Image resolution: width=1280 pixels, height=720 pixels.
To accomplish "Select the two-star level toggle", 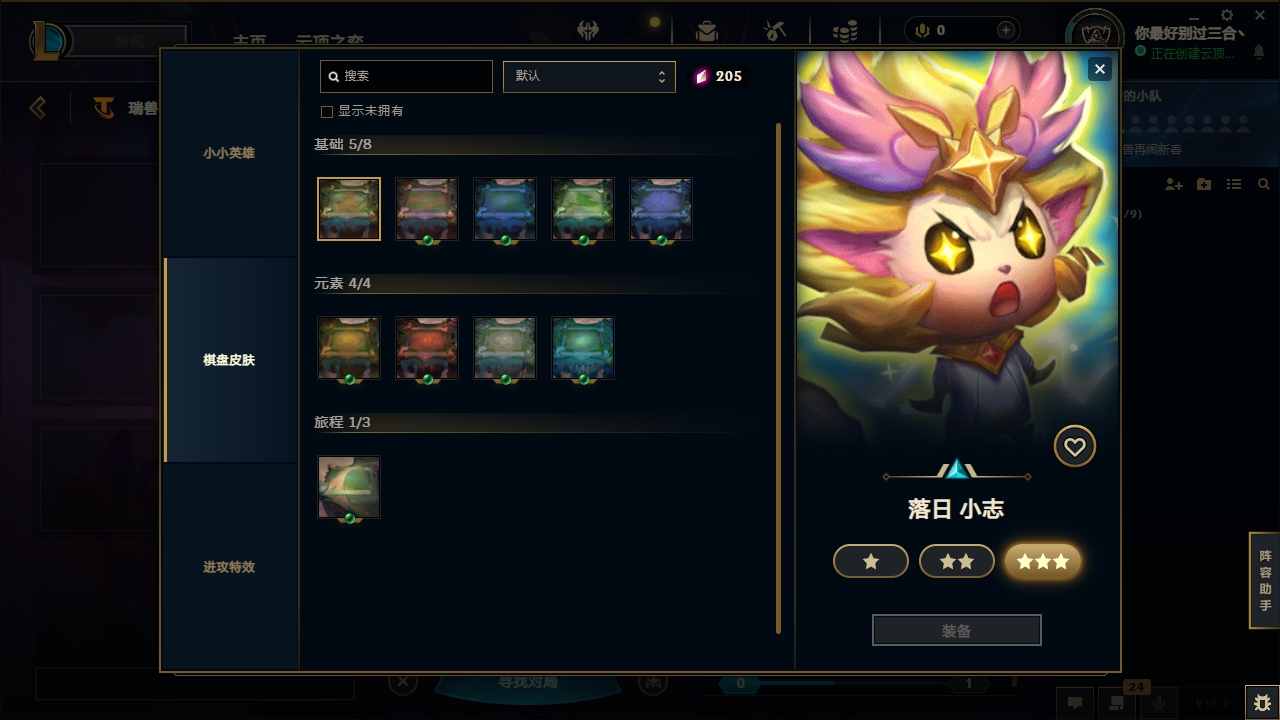I will click(957, 562).
